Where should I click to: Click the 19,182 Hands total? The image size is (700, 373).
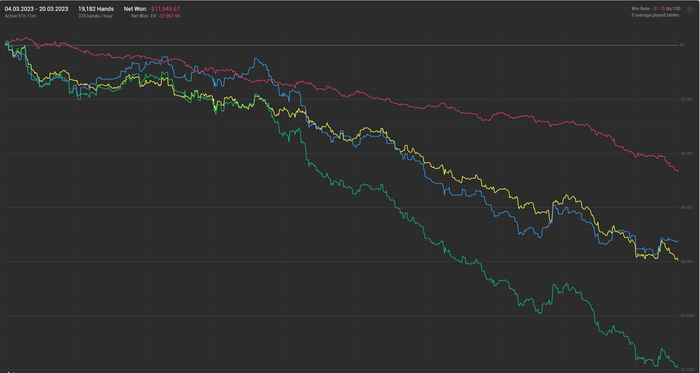coord(96,8)
